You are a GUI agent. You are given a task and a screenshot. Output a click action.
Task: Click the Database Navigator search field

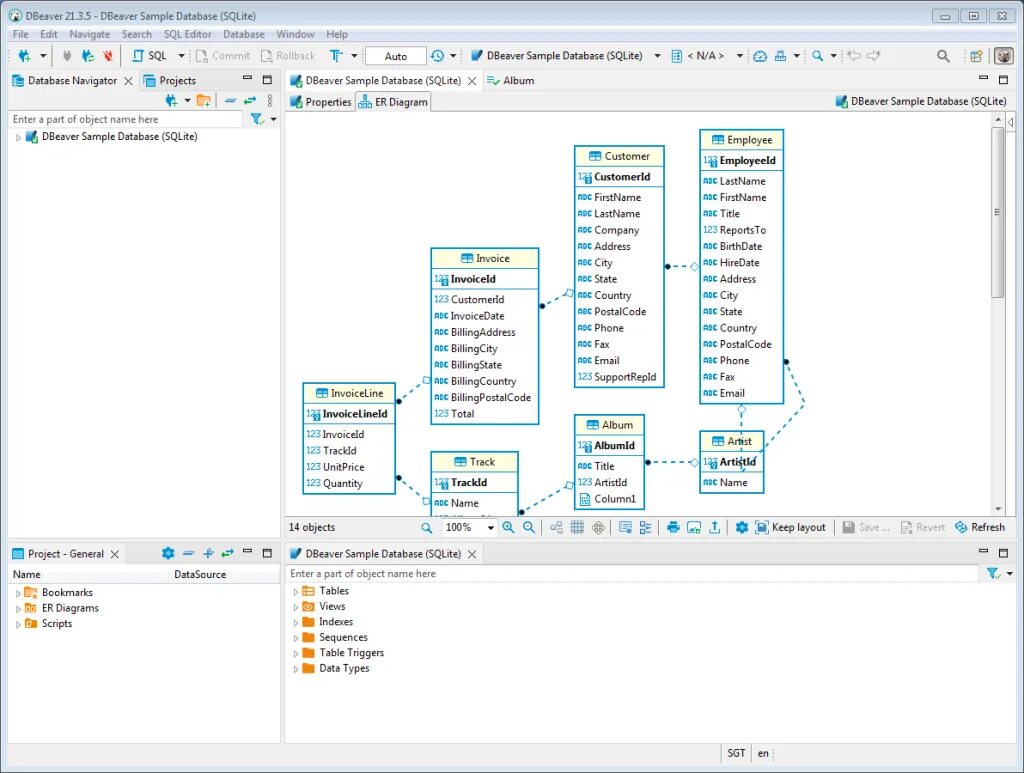(x=125, y=119)
